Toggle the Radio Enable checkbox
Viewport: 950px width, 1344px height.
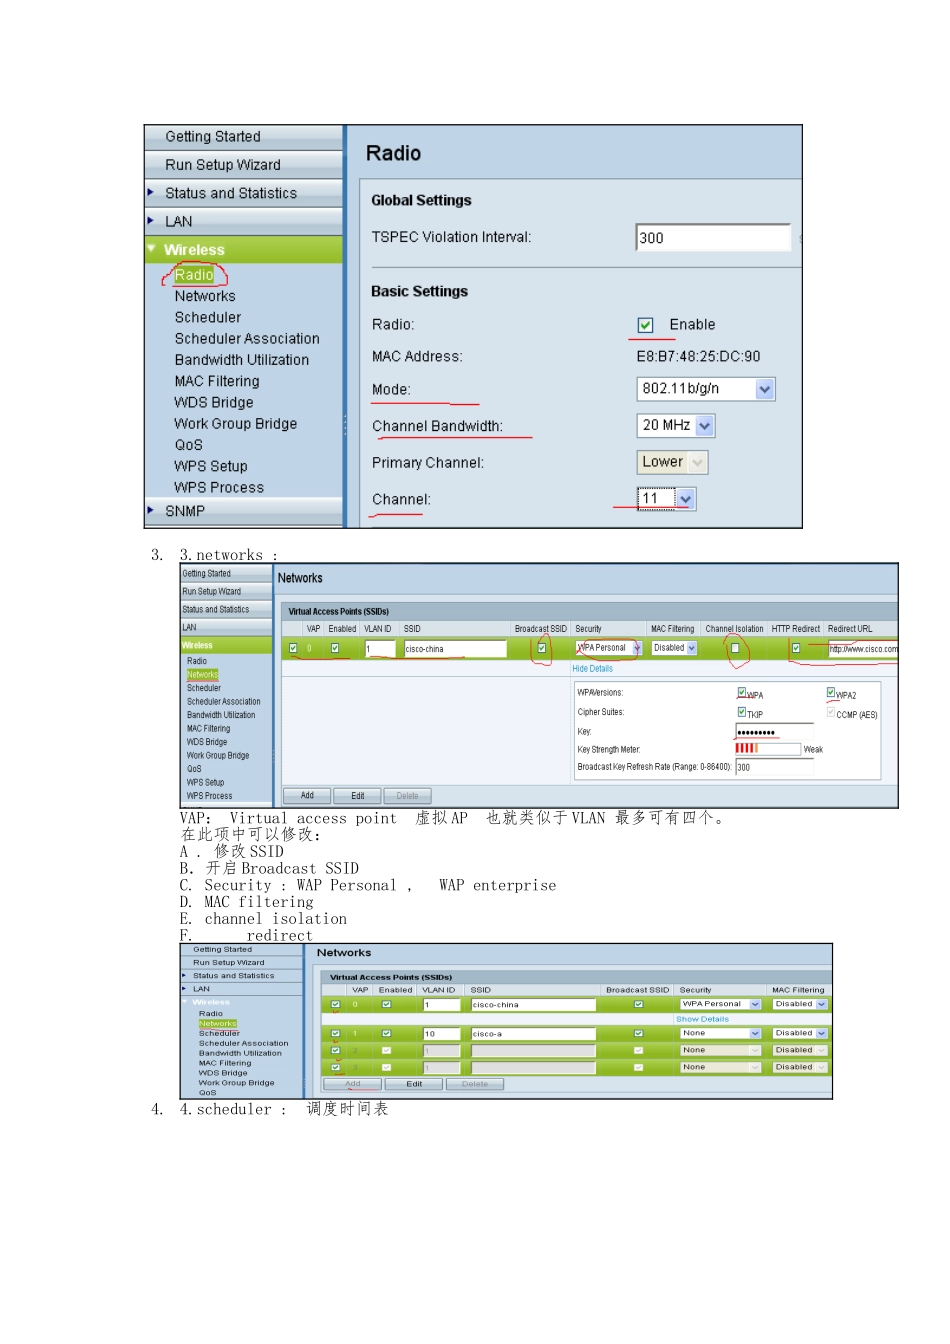645,325
